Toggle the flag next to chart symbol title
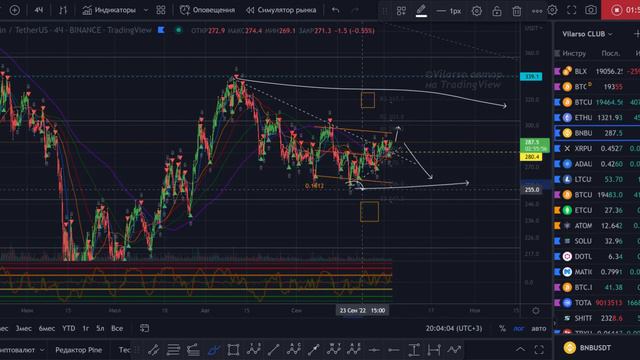The width and height of the screenshot is (640, 360). (x=161, y=30)
